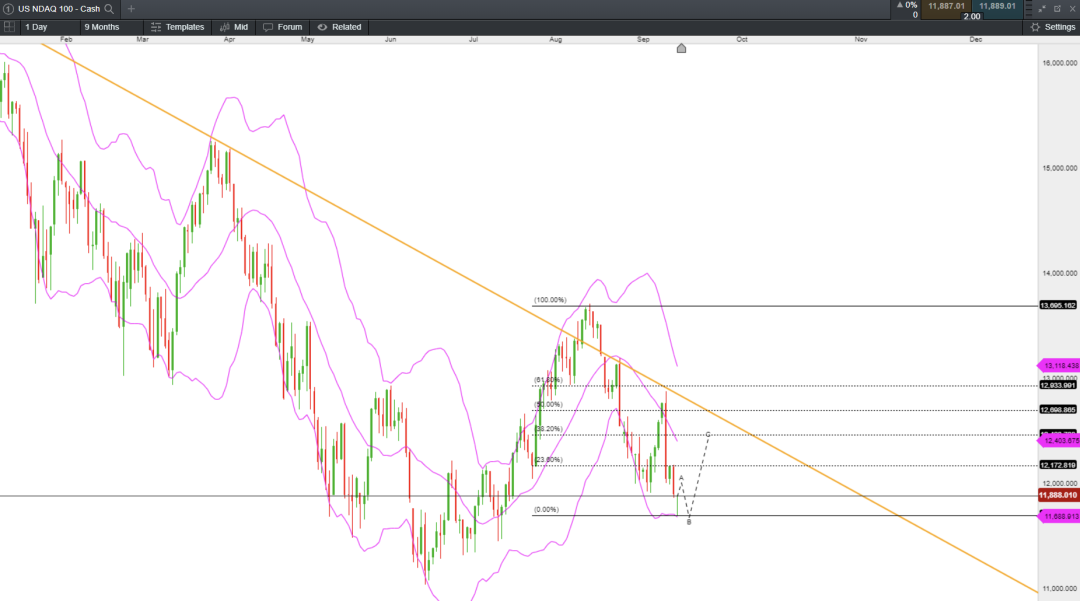This screenshot has height=601, width=1080.
Task: Click the 11,000.000 price axis label
Action: coord(1059,589)
